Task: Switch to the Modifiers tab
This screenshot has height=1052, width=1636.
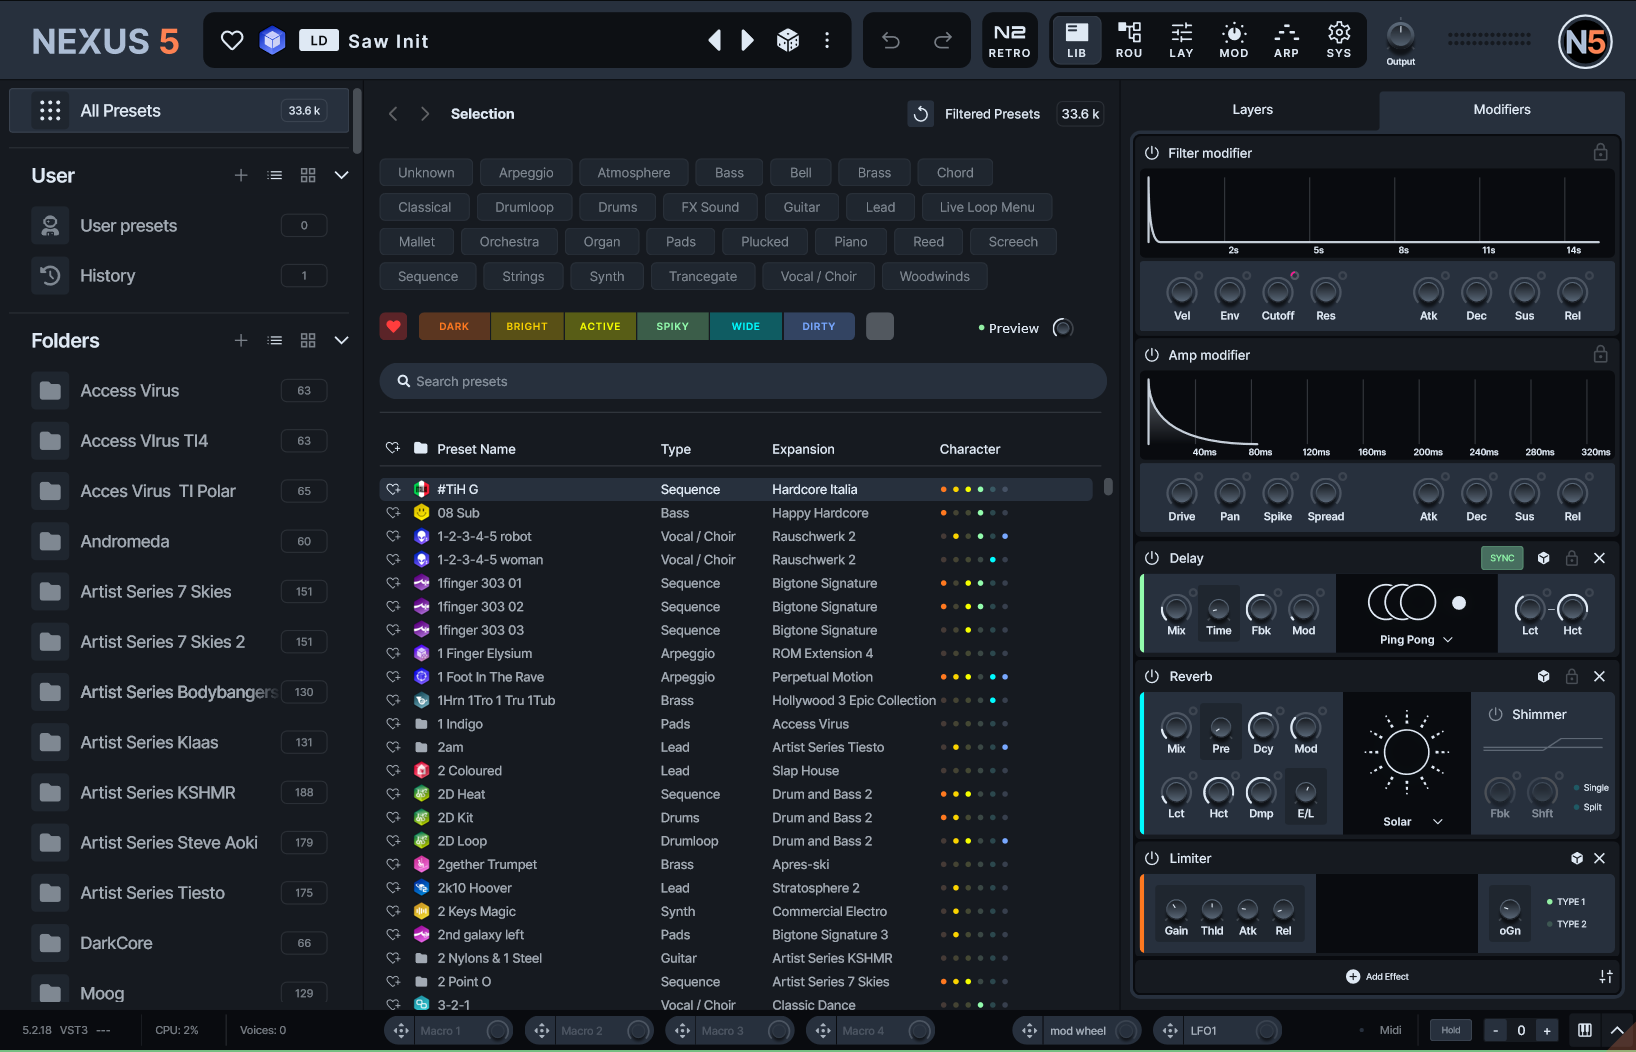Action: point(1501,110)
